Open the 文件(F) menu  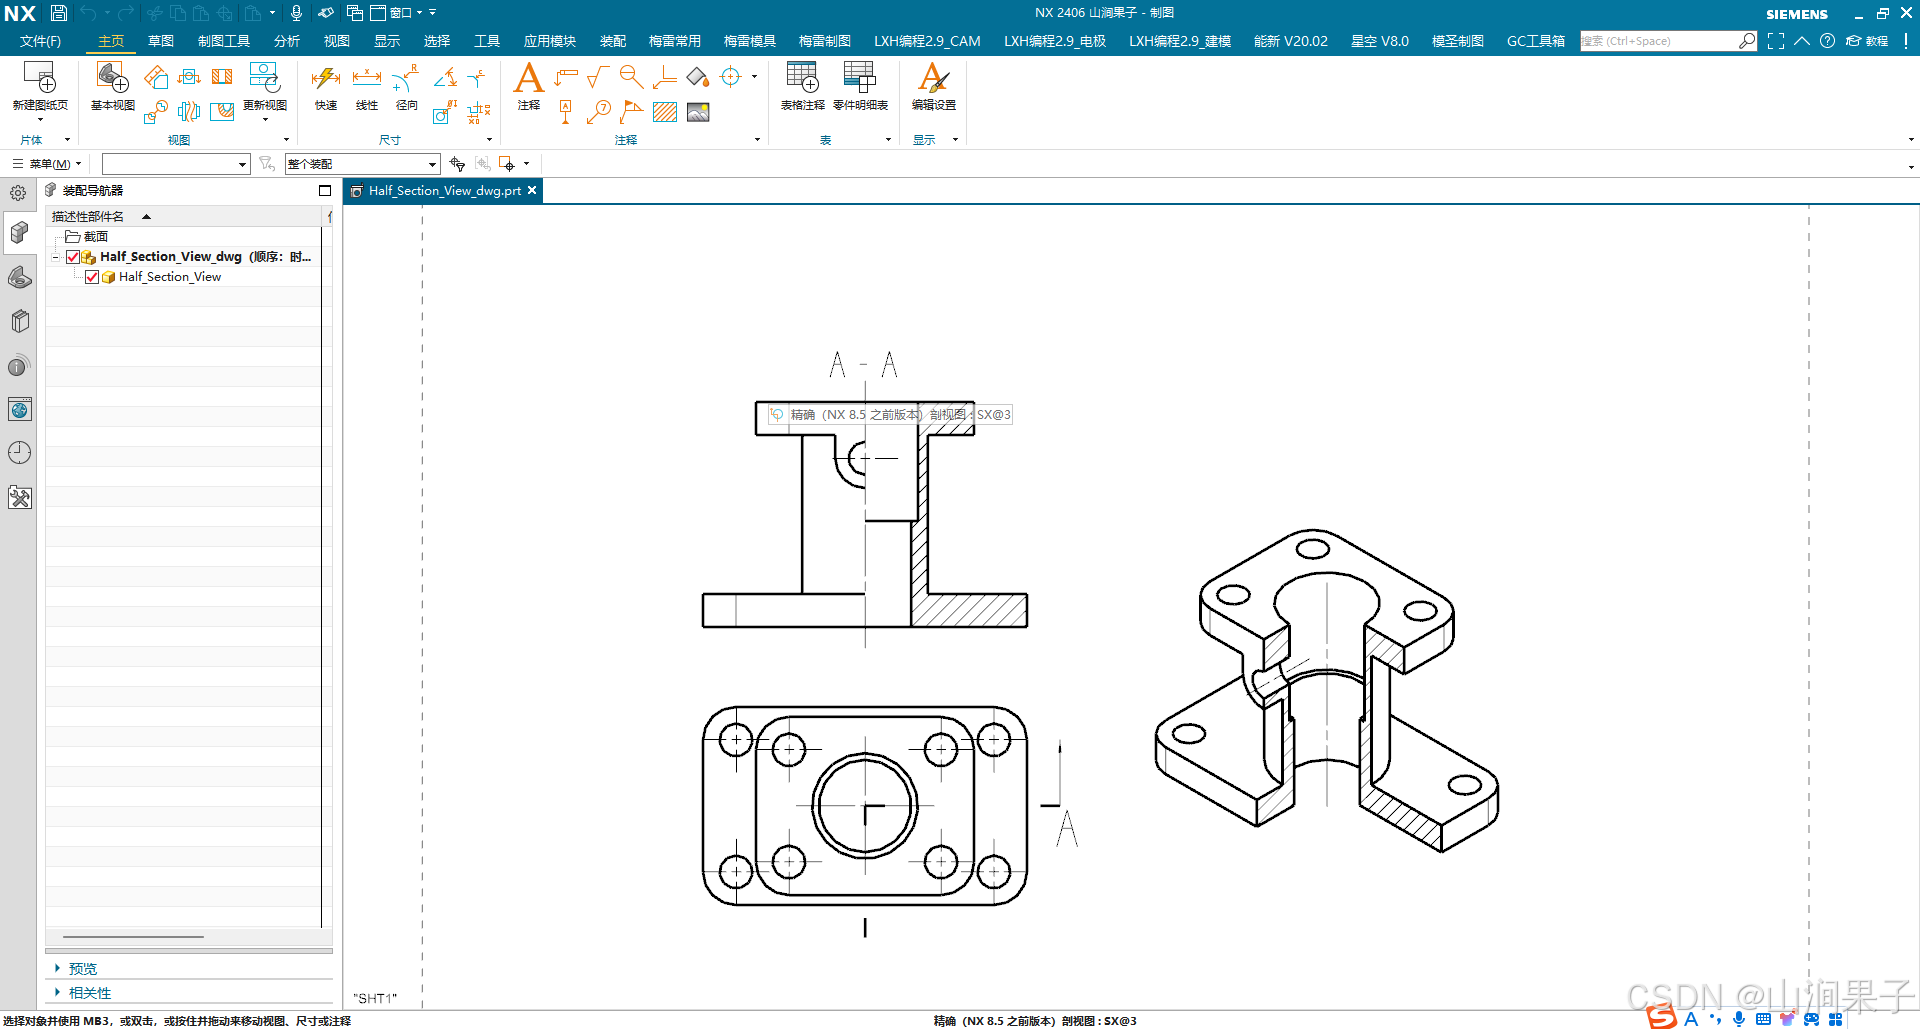40,41
